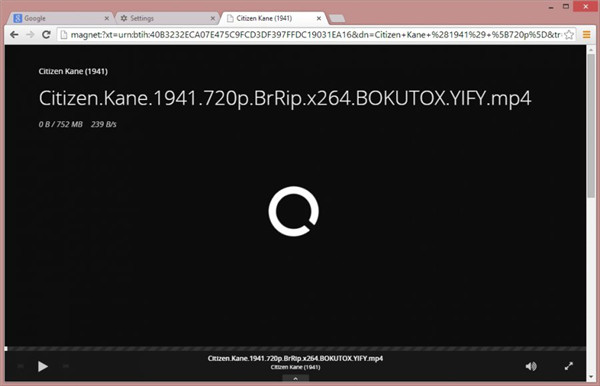This screenshot has width=600, height=386.
Task: Start playback with the play button
Action: [42, 366]
